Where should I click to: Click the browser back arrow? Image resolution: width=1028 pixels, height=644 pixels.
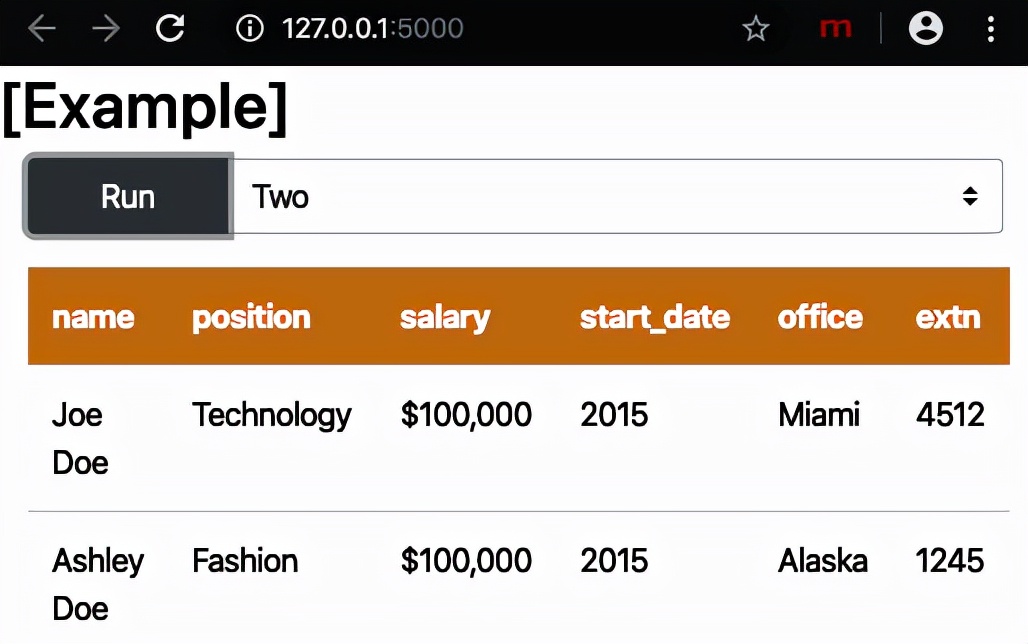click(42, 29)
